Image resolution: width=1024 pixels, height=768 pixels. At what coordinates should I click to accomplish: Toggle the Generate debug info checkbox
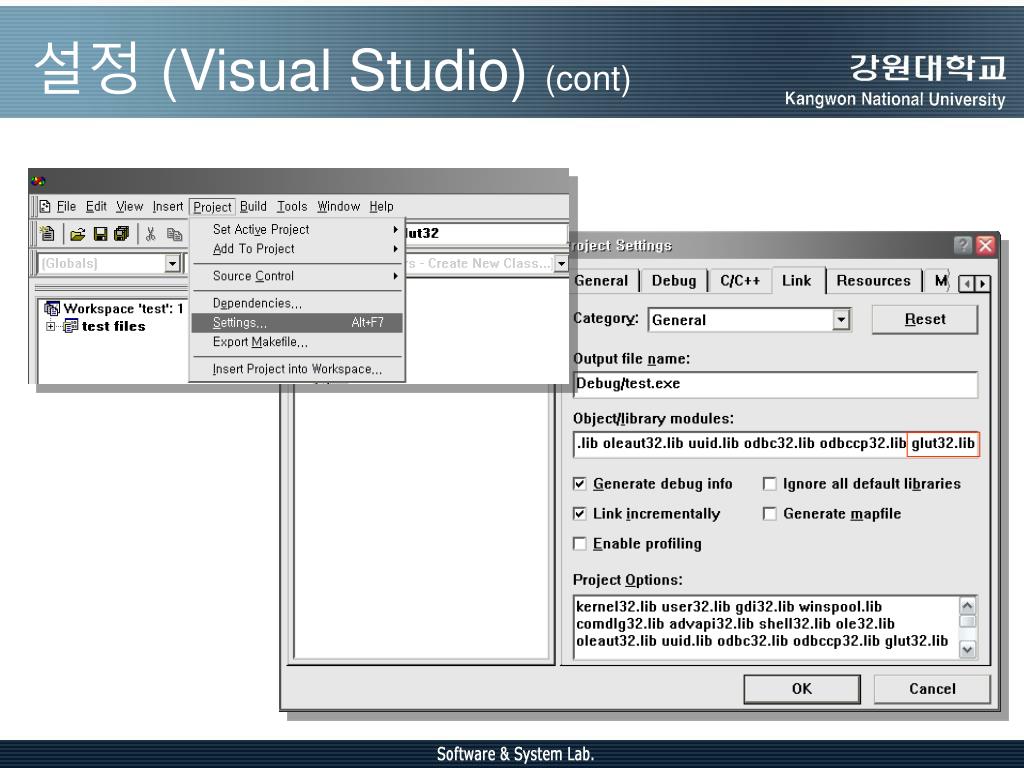(579, 484)
